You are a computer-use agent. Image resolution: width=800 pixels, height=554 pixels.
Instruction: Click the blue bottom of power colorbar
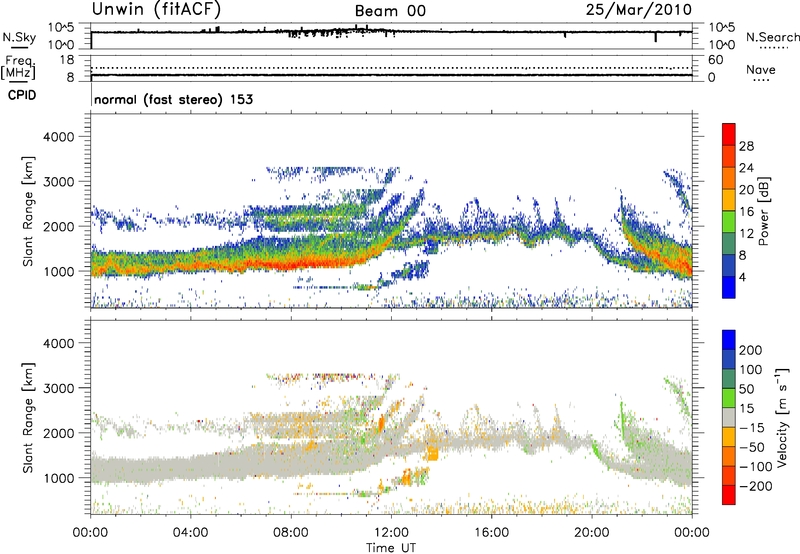tap(729, 287)
